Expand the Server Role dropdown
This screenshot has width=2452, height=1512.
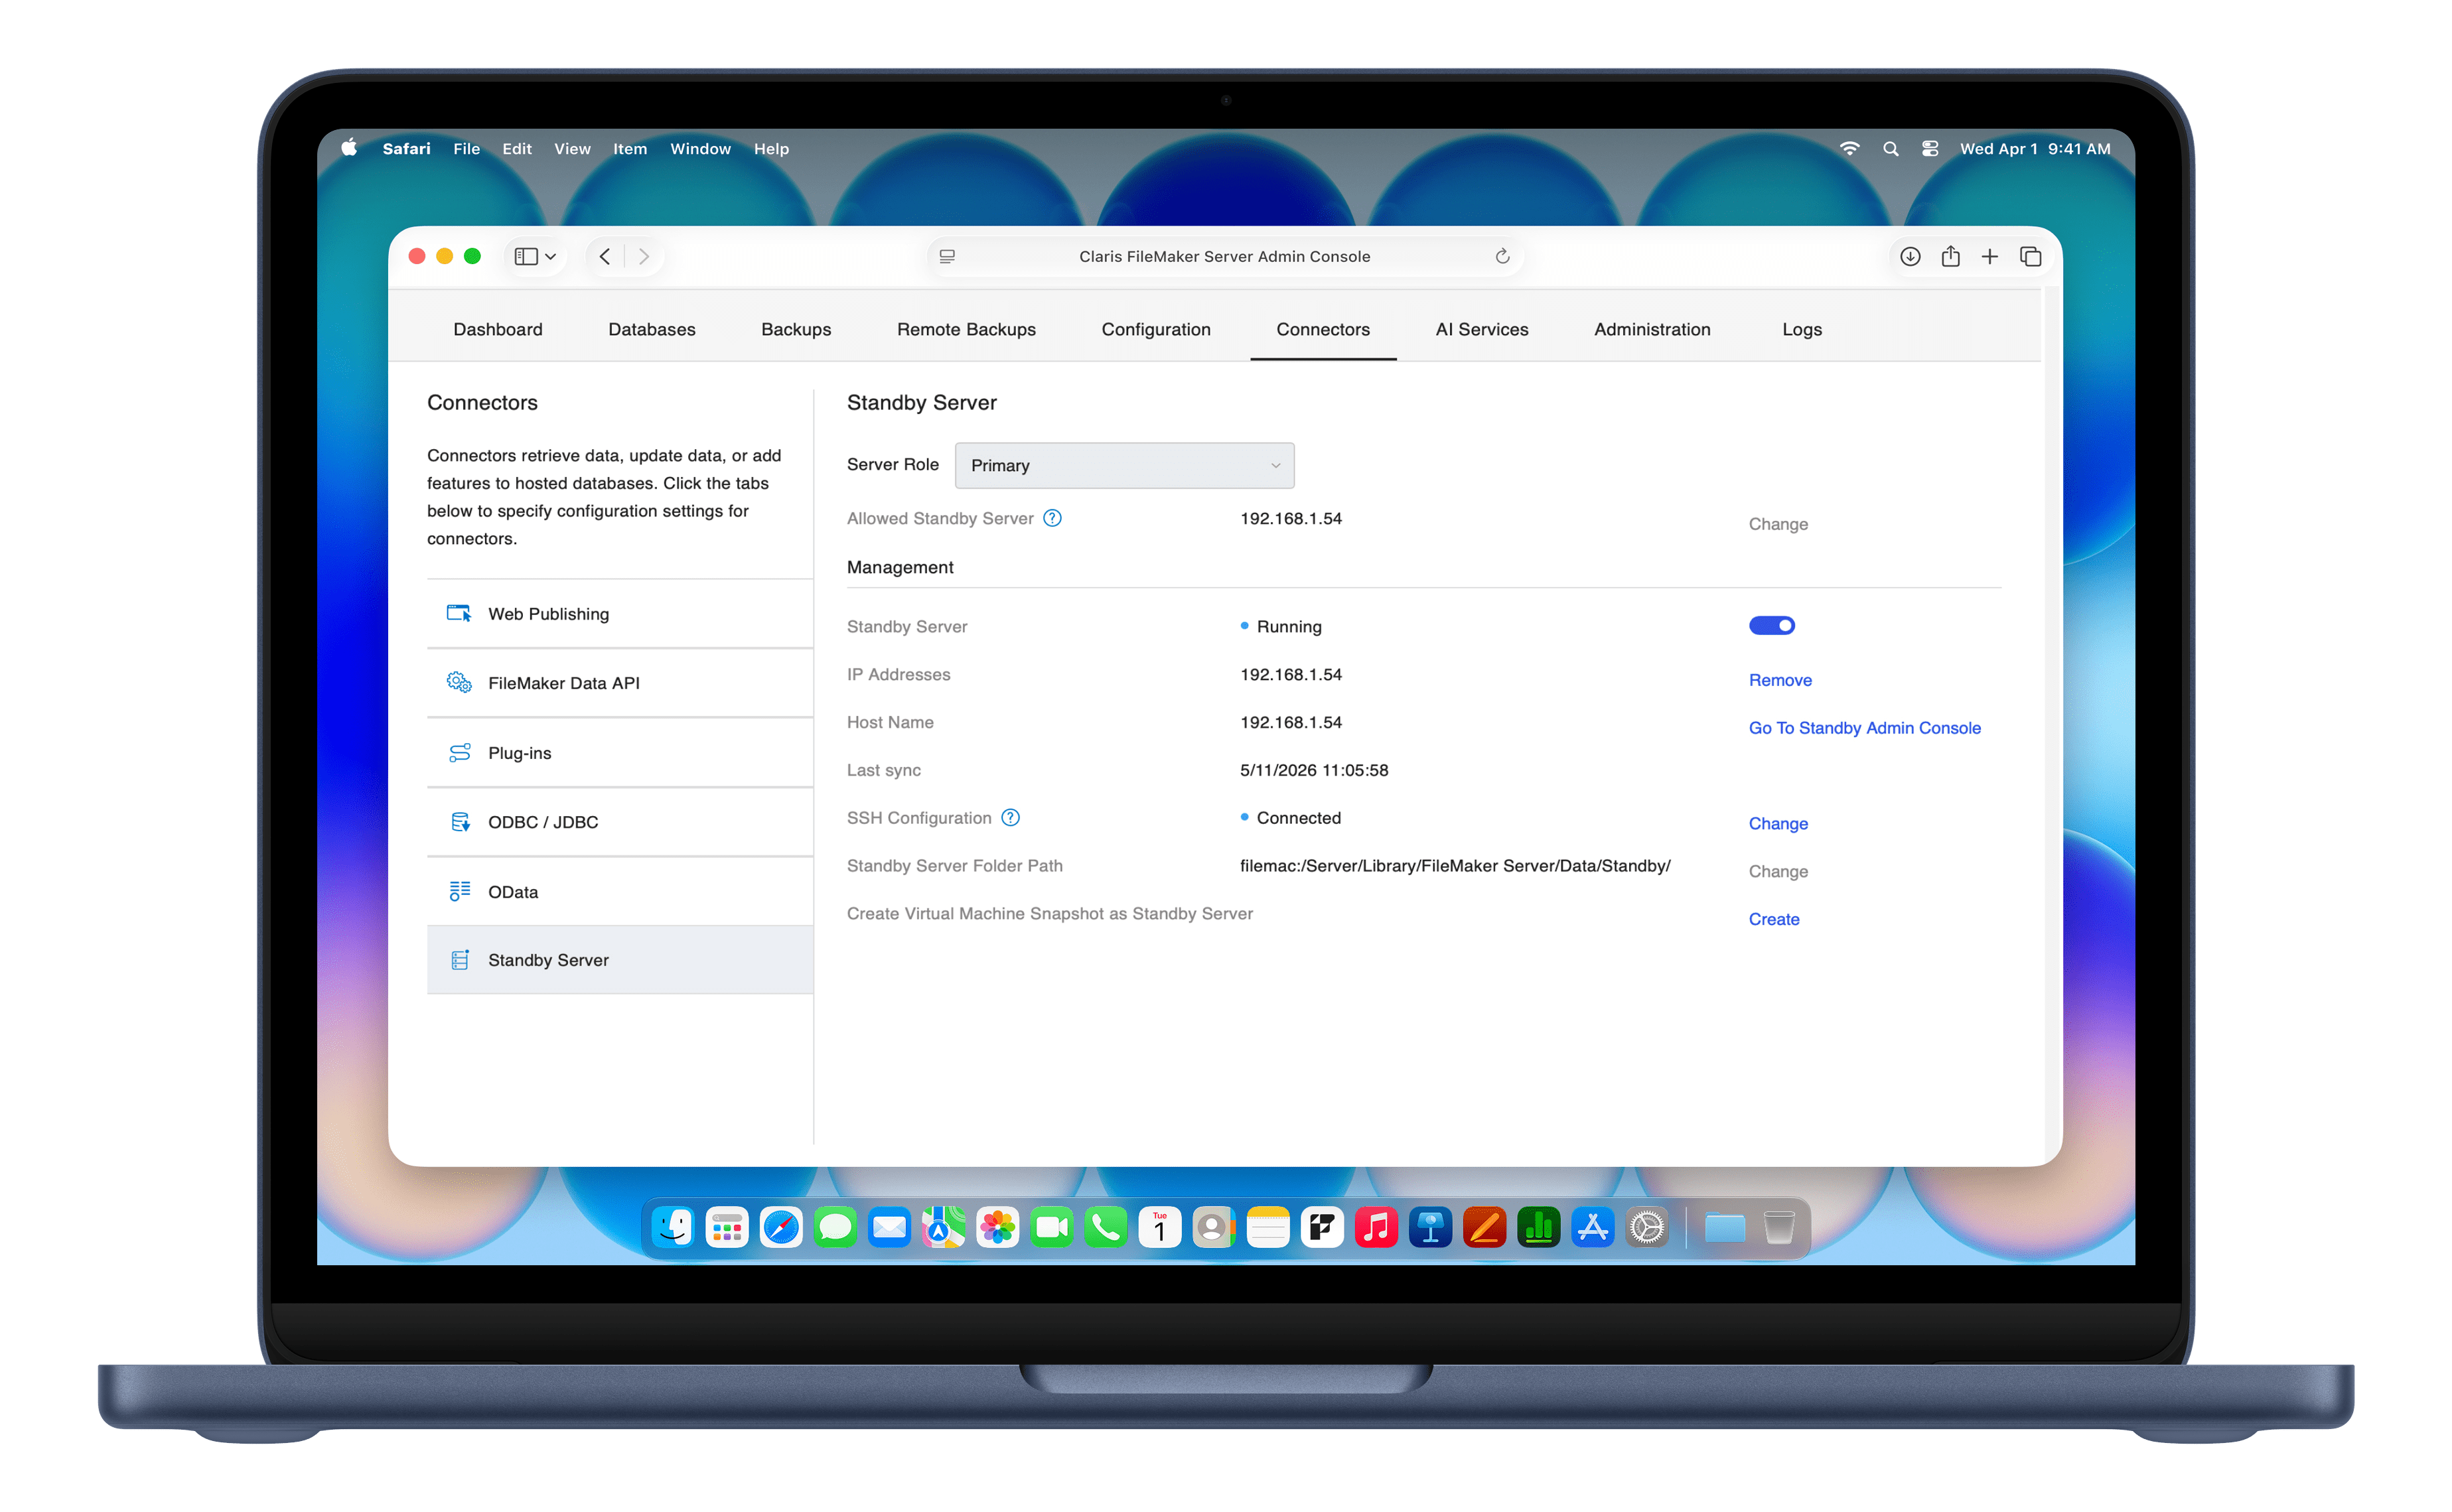pyautogui.click(x=1124, y=465)
